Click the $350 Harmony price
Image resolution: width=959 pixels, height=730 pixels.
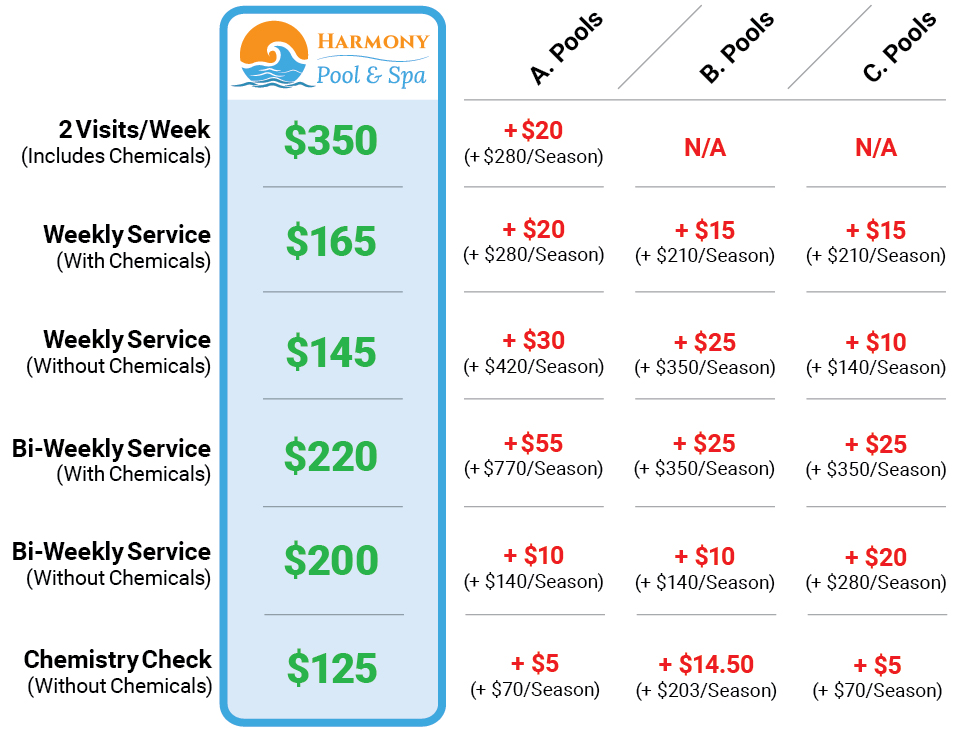click(x=331, y=141)
